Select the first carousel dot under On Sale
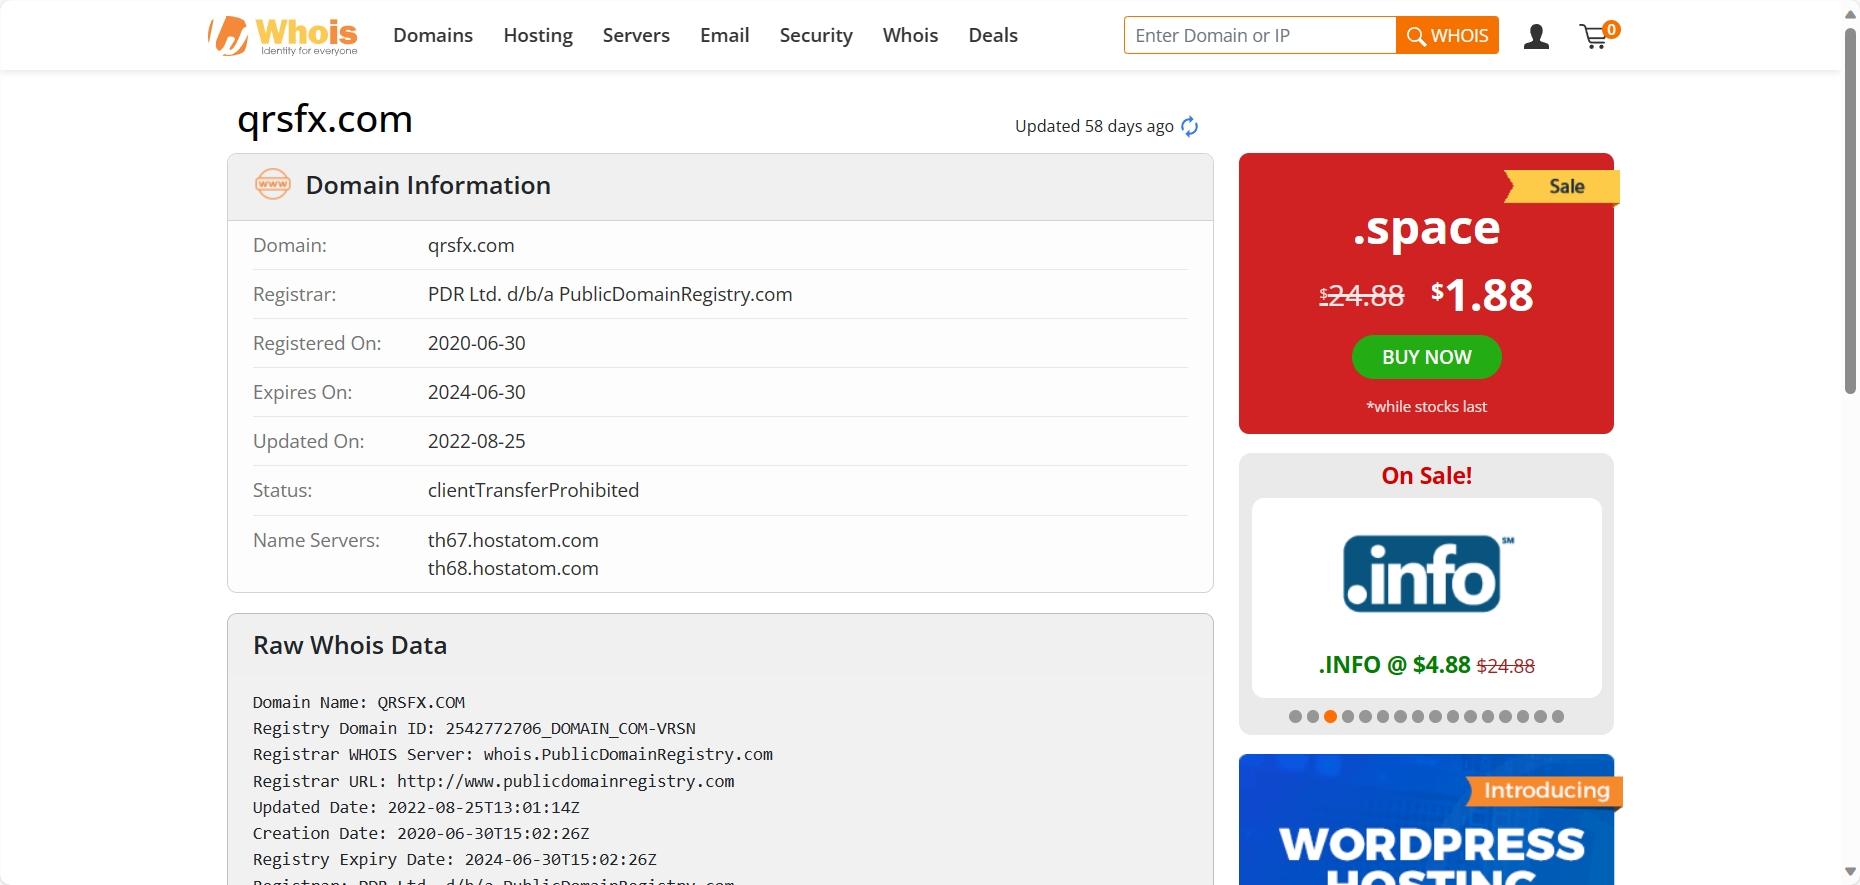Viewport: 1860px width, 885px height. coord(1295,716)
